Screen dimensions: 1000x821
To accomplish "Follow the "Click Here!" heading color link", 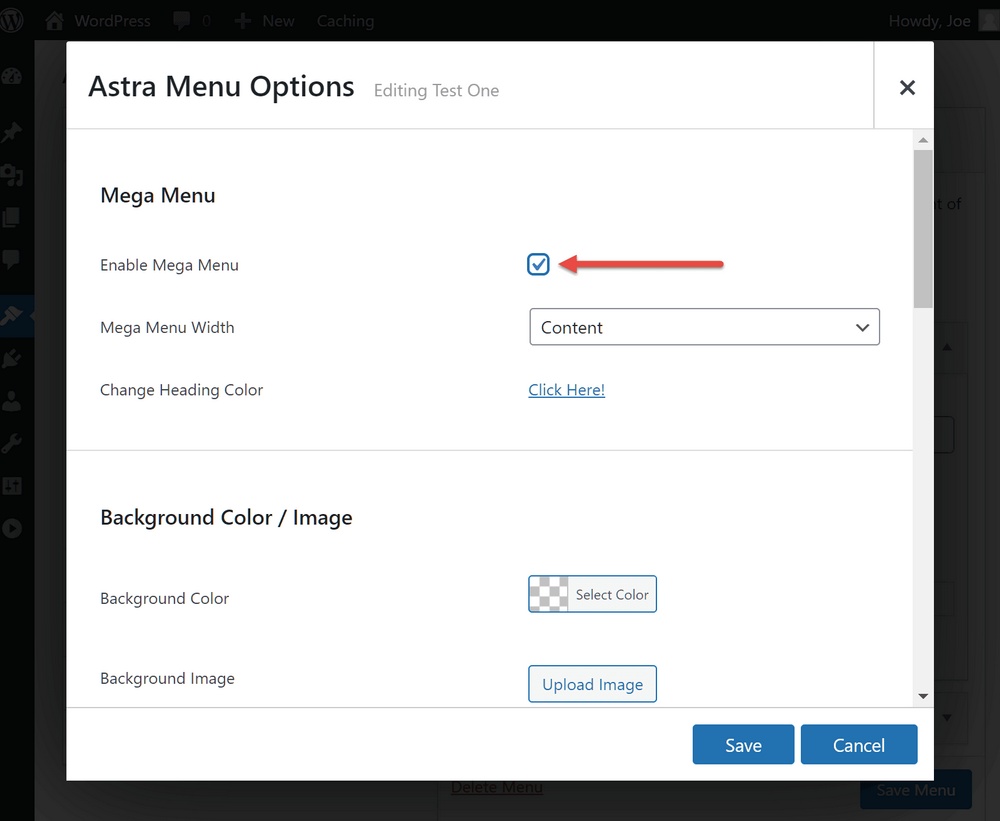I will [566, 390].
